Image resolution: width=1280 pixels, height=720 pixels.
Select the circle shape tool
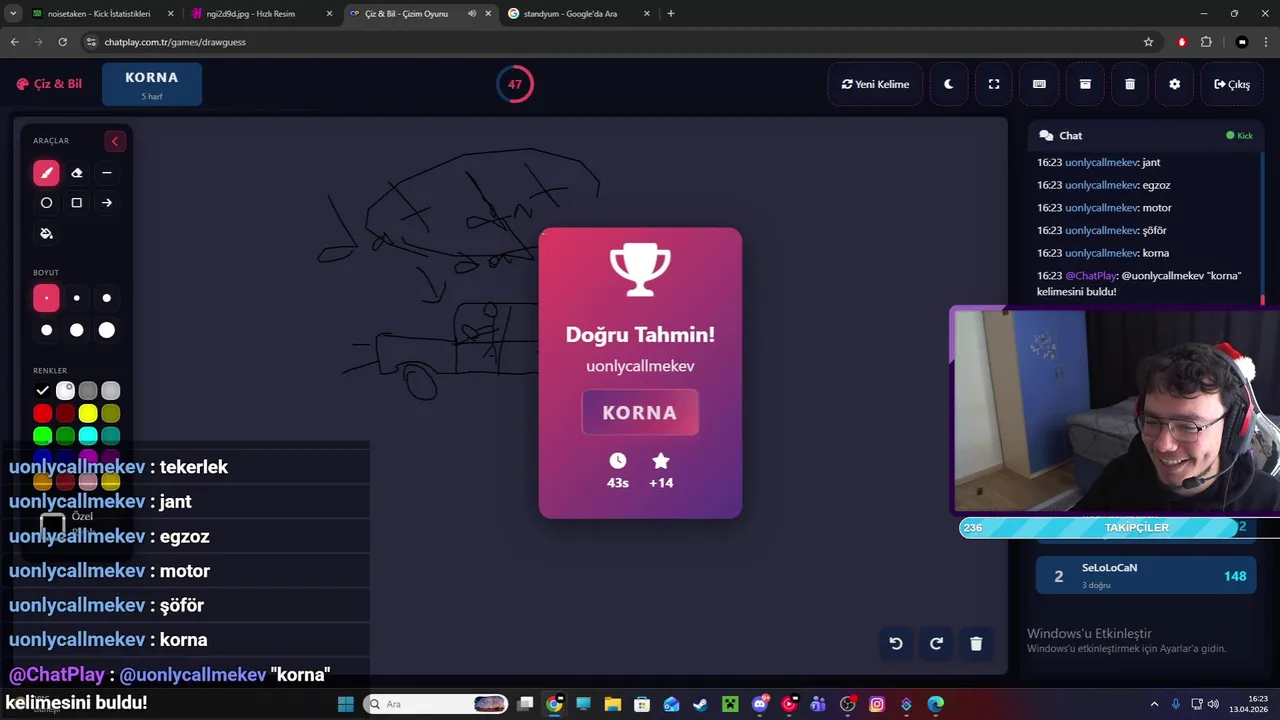click(46, 203)
